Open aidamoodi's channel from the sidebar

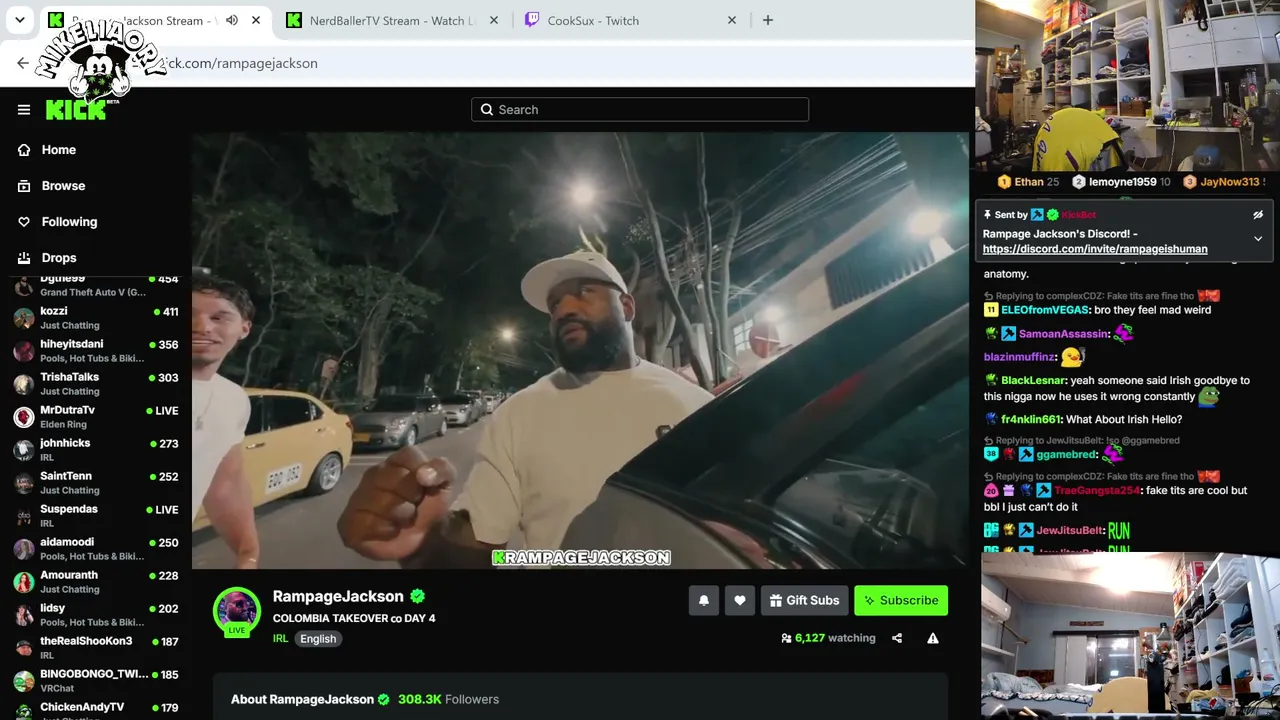pos(96,549)
